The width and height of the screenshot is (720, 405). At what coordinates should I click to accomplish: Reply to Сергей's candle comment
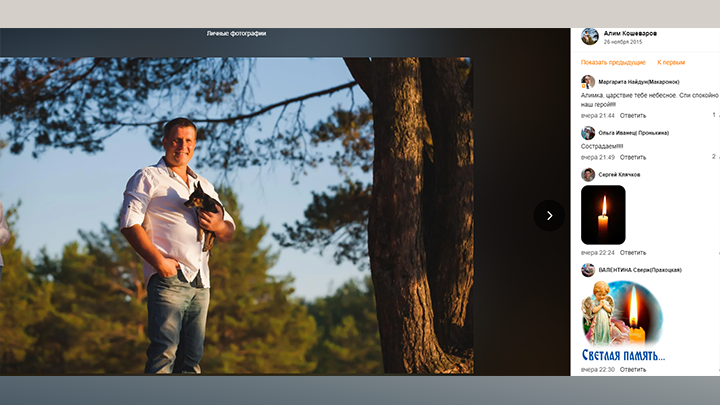tap(633, 252)
